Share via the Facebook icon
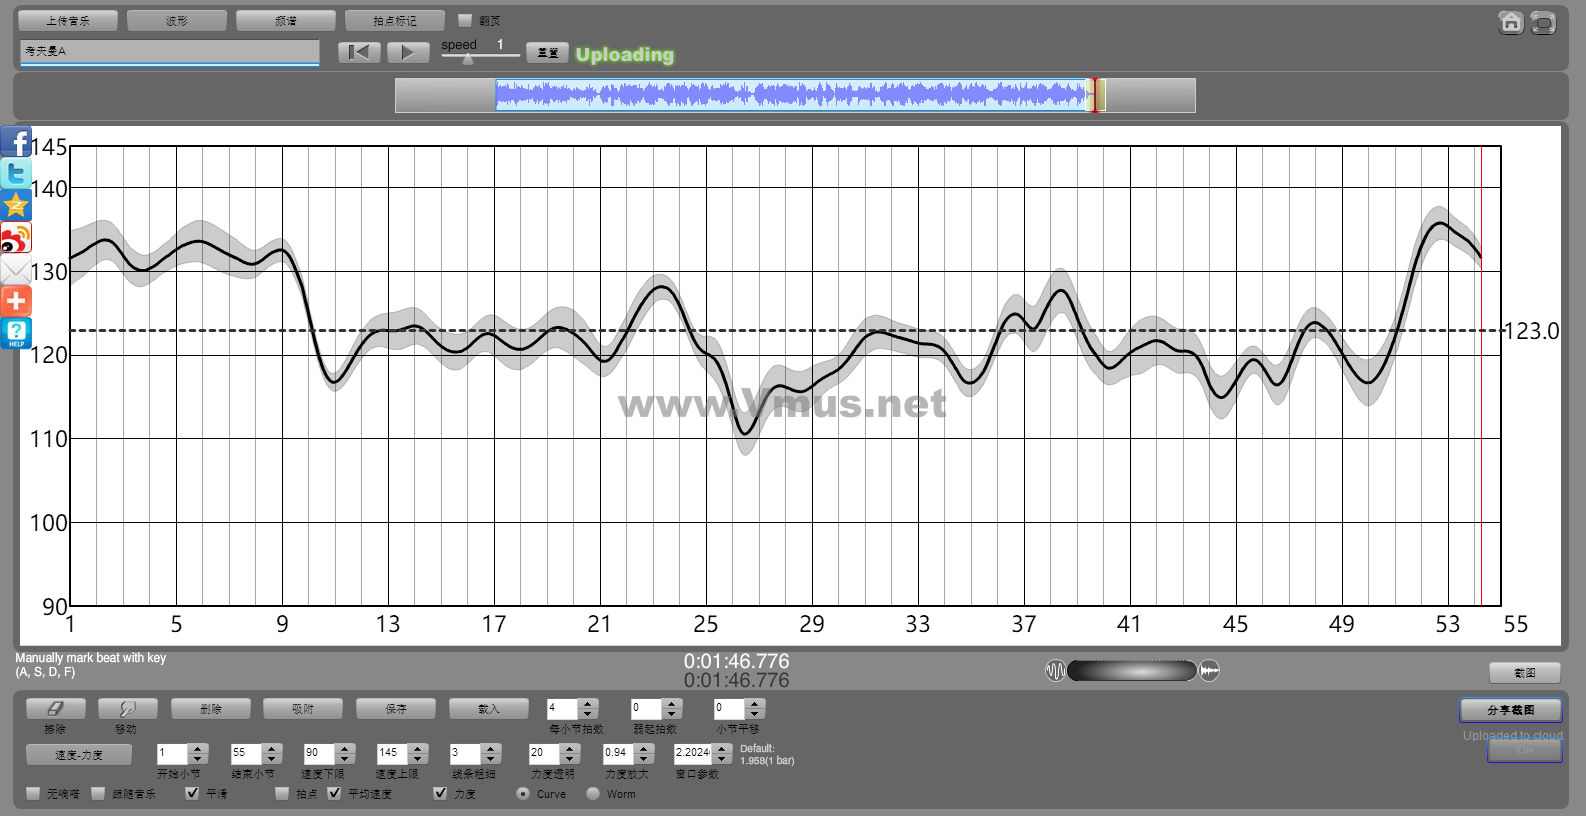The image size is (1586, 816). [x=16, y=143]
